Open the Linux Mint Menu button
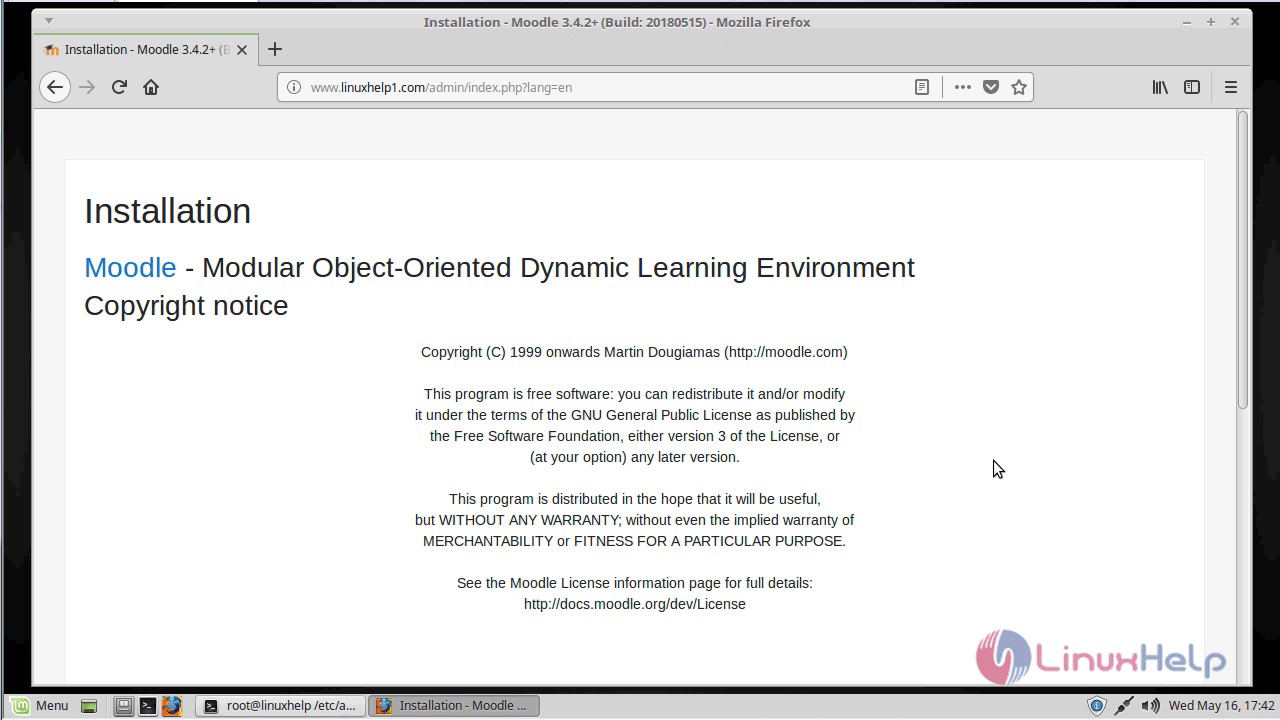This screenshot has height=720, width=1280. click(40, 705)
